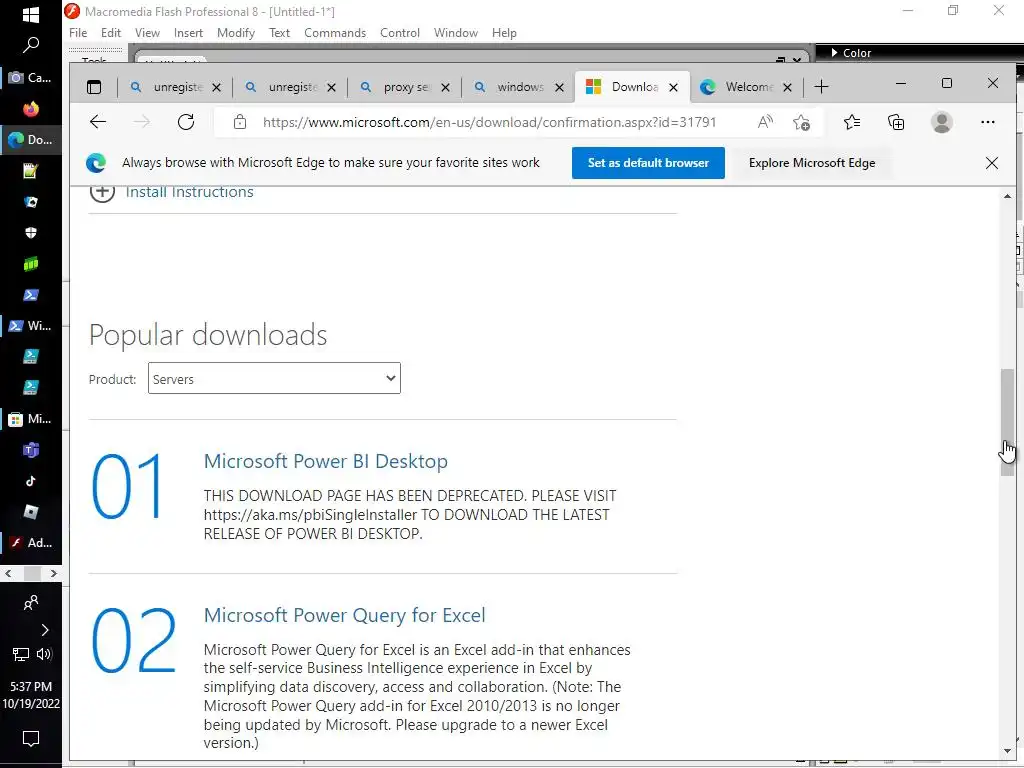Open the notification center icon
The width and height of the screenshot is (1024, 768).
click(31, 738)
